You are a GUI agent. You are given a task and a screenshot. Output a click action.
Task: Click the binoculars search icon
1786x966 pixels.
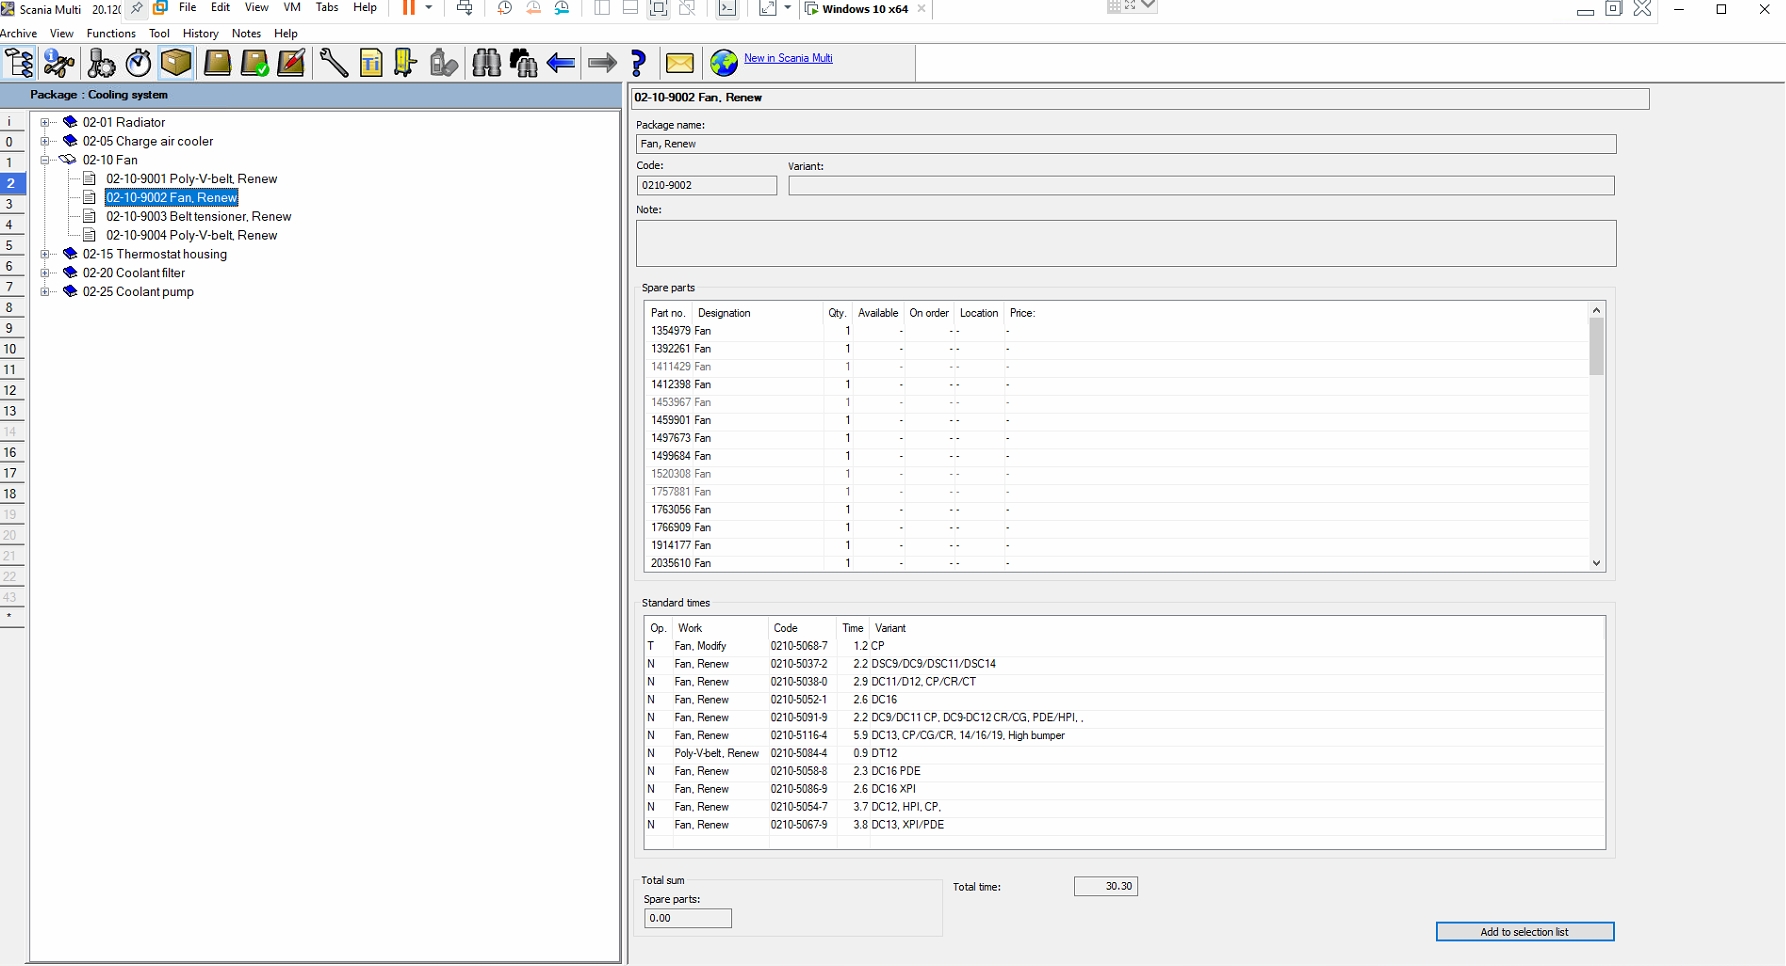click(x=486, y=63)
